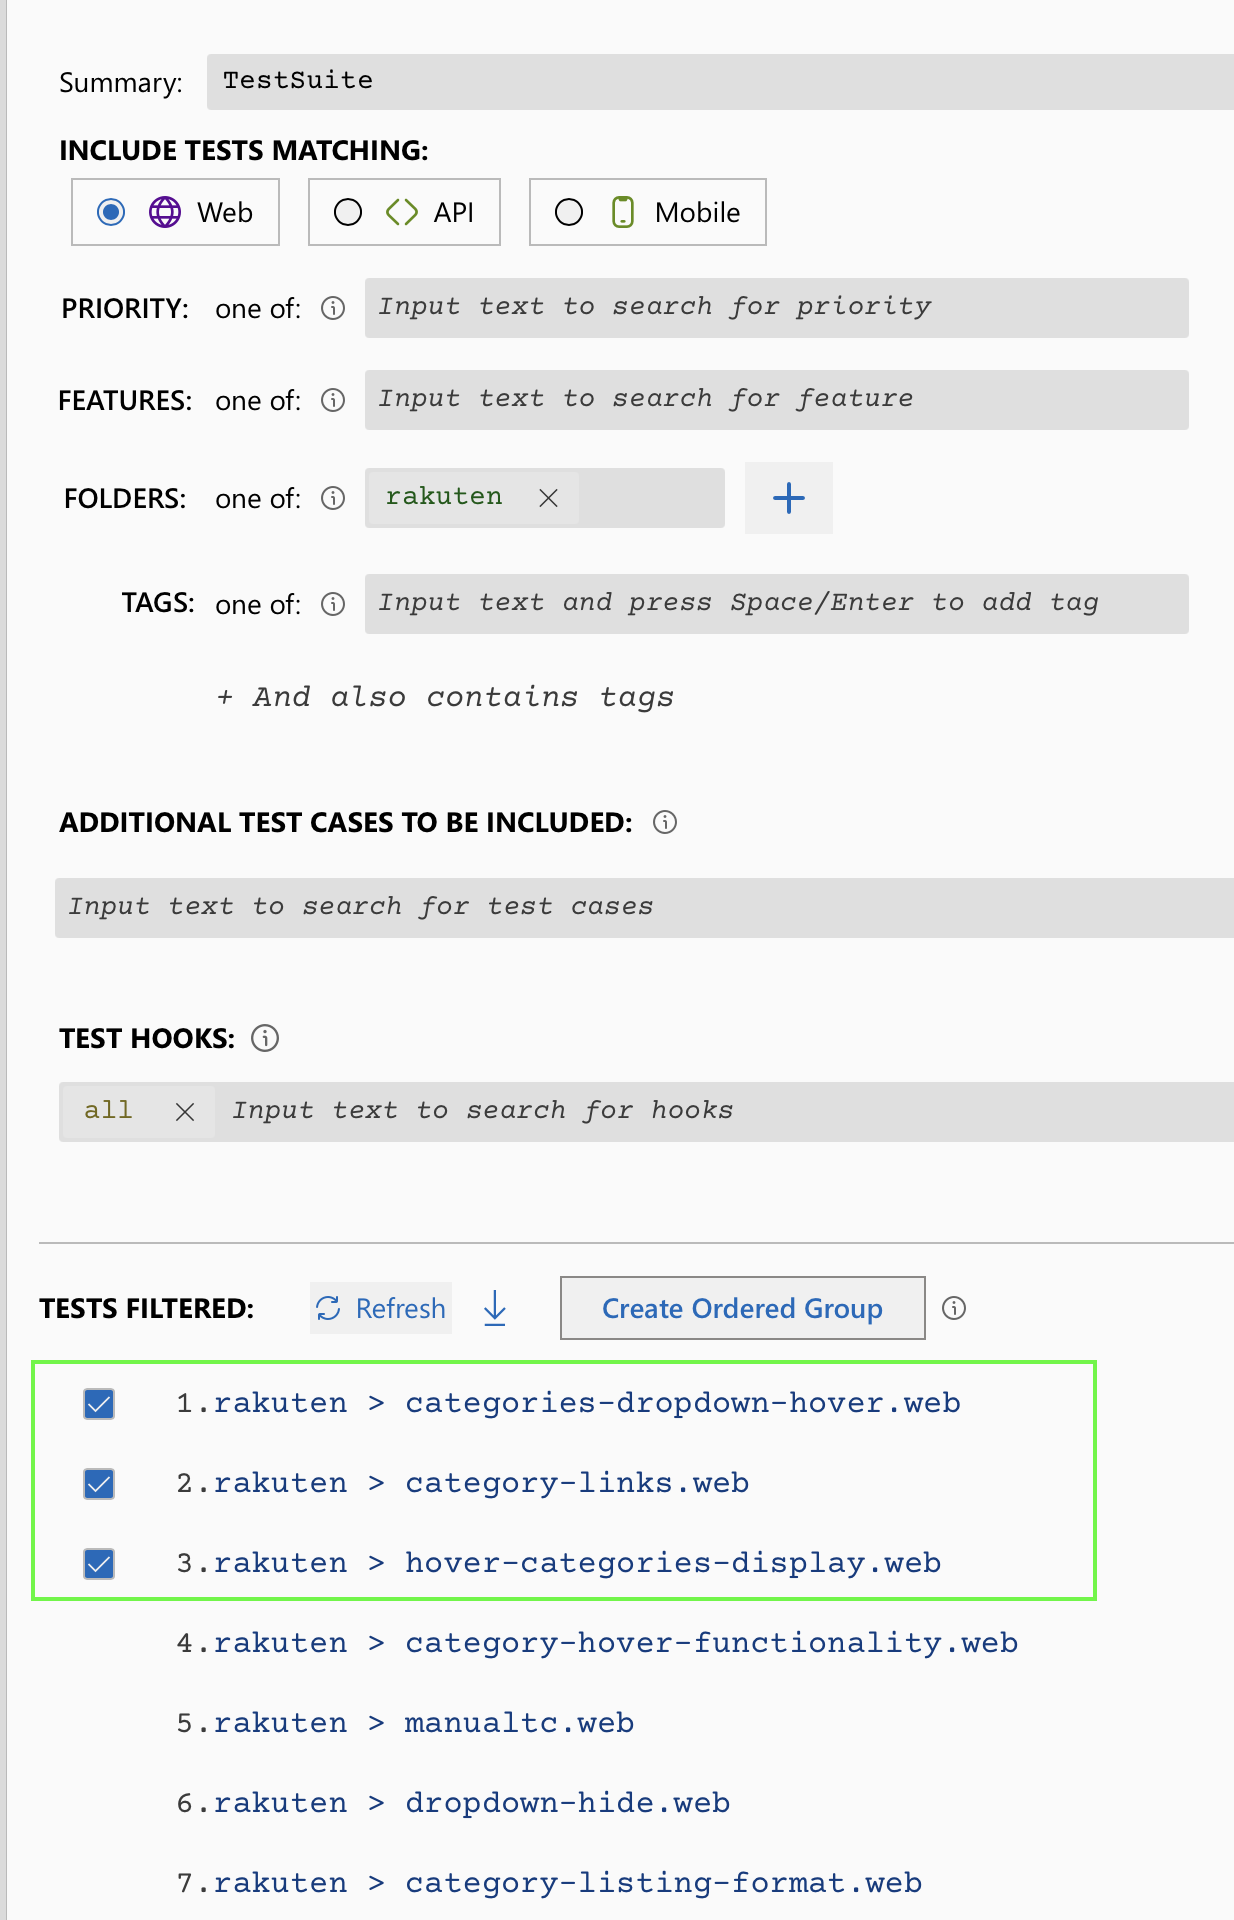Click info icon beside Create Ordered Group
This screenshot has height=1920, width=1234.
pos(954,1308)
